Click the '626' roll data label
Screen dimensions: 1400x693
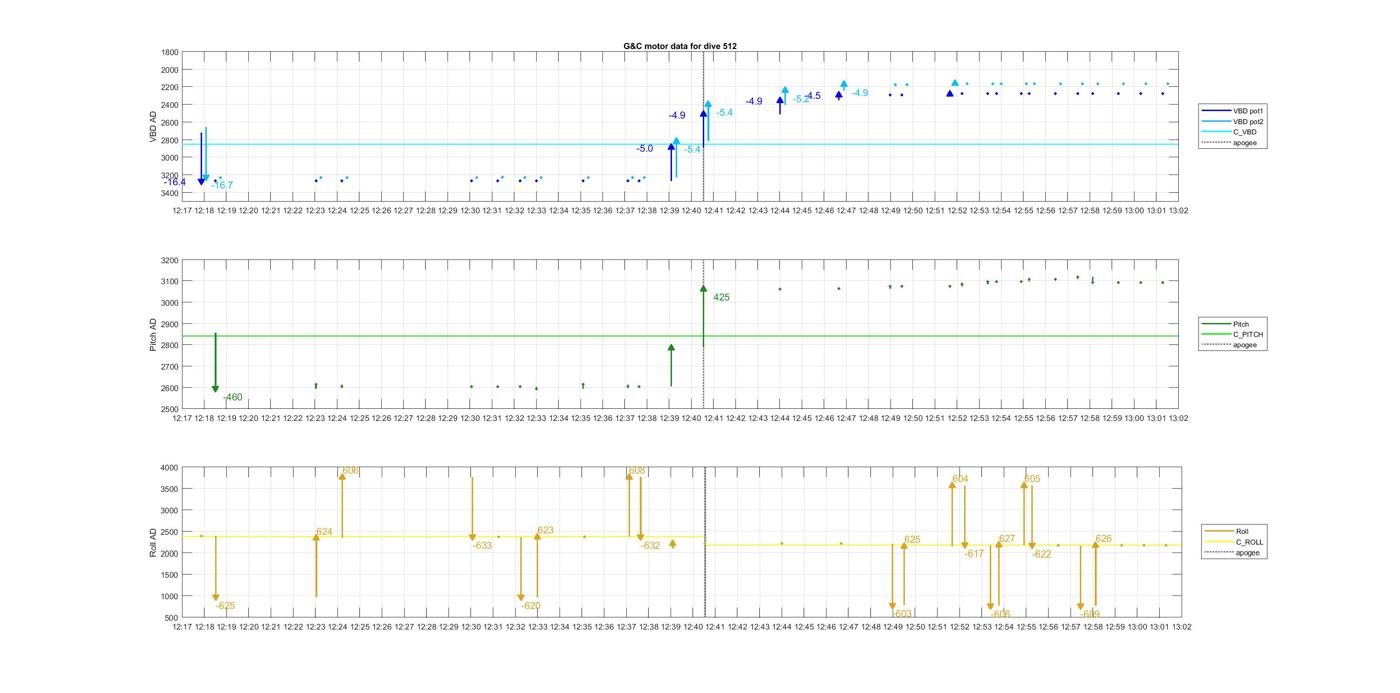[1103, 539]
